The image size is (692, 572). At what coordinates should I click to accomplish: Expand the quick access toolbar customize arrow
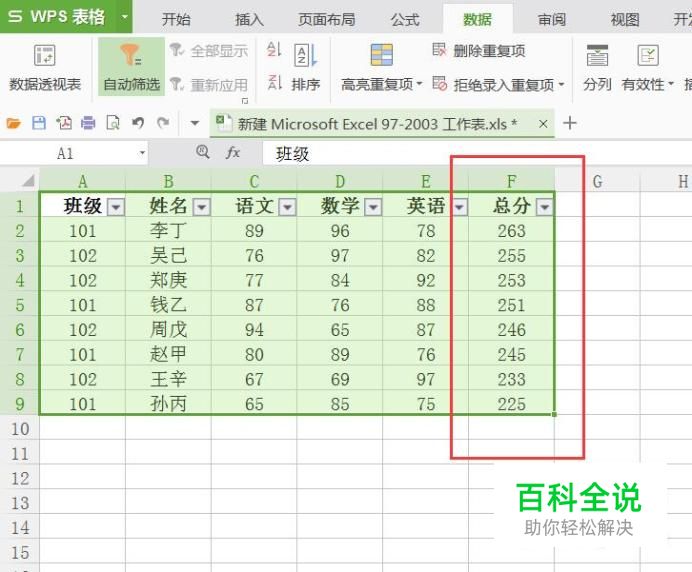pos(195,123)
